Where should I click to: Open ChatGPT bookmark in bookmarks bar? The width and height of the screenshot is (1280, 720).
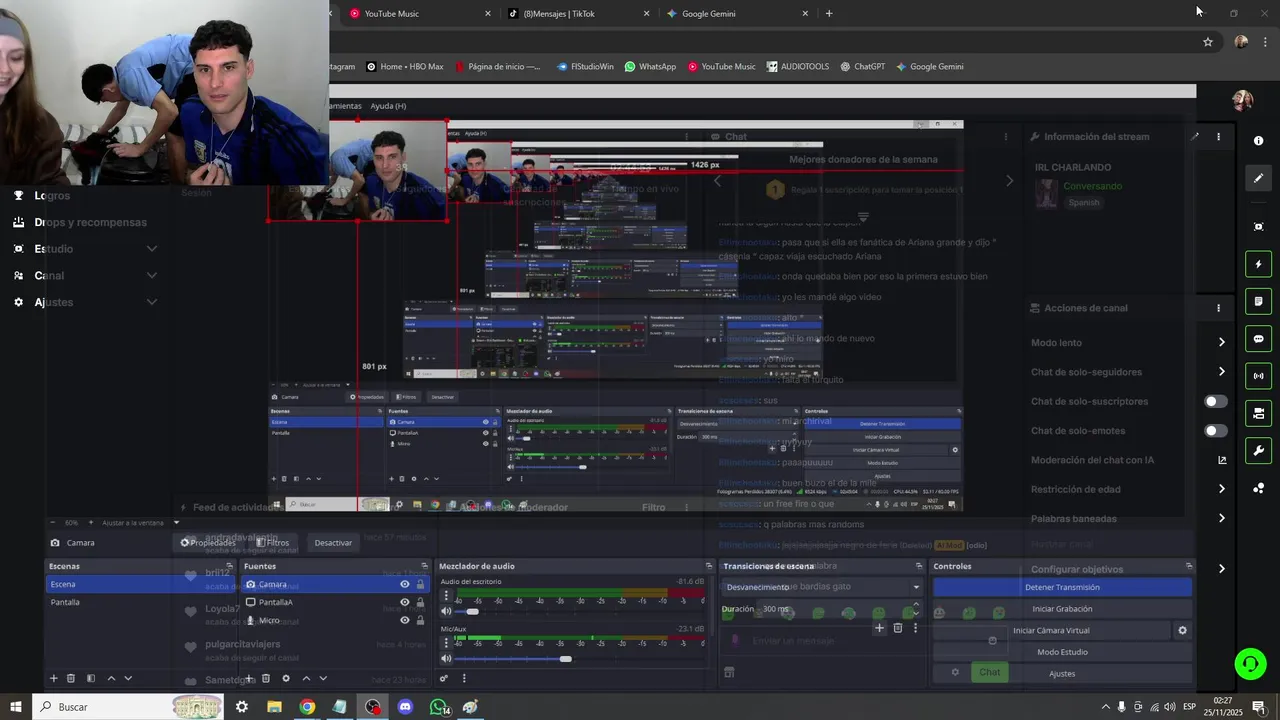pos(863,67)
